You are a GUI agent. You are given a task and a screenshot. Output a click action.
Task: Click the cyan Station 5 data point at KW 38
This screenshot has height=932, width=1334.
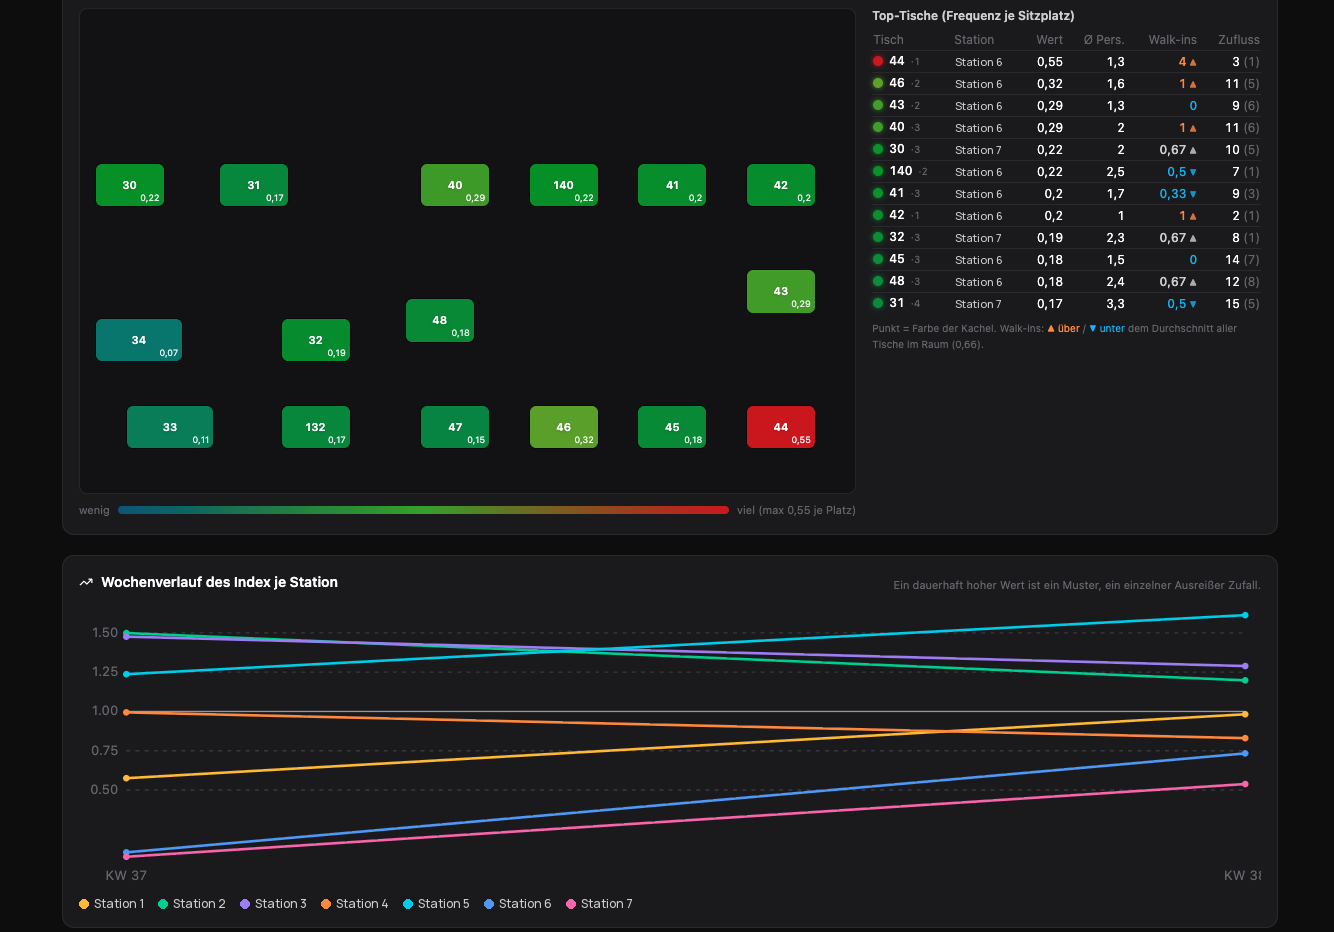coord(1245,615)
